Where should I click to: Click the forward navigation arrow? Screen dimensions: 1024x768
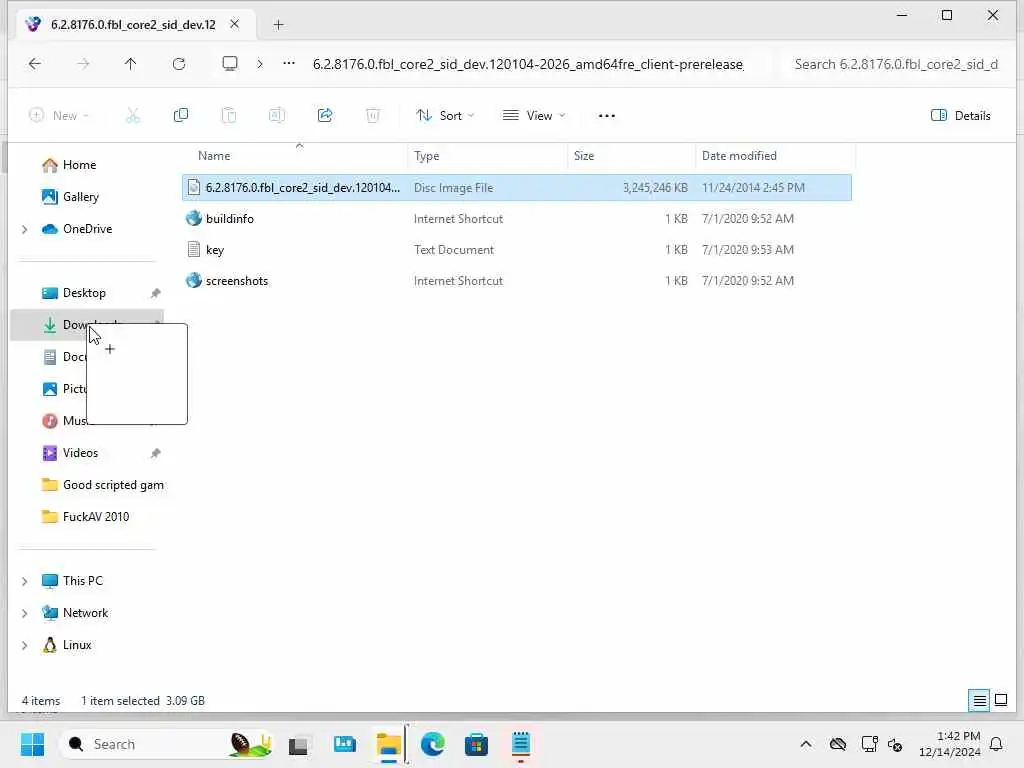[x=83, y=64]
